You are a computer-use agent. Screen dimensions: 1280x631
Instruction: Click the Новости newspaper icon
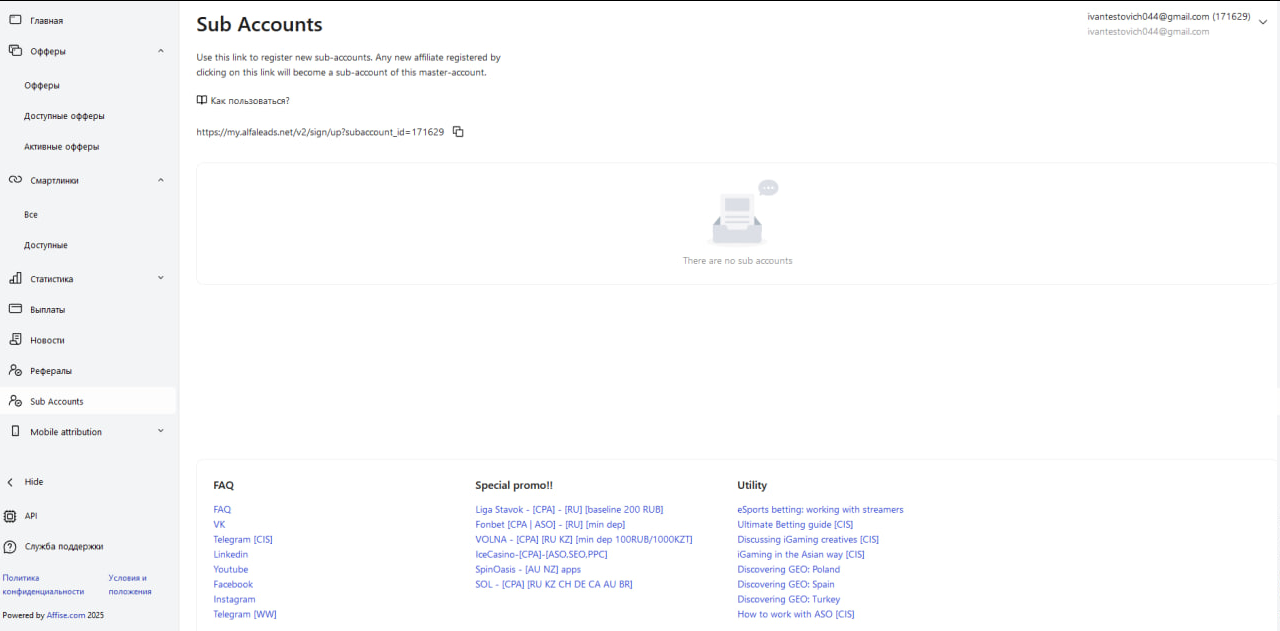point(15,340)
